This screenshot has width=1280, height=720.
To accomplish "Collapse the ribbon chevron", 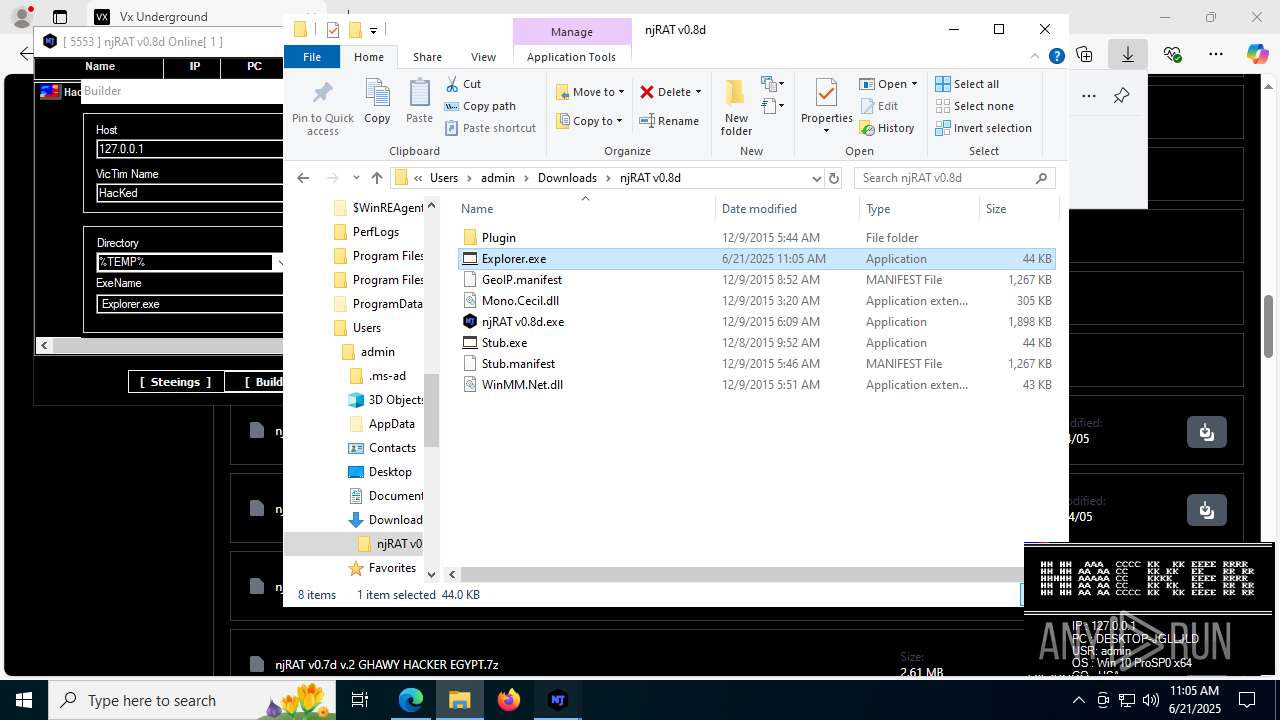I will click(1036, 57).
